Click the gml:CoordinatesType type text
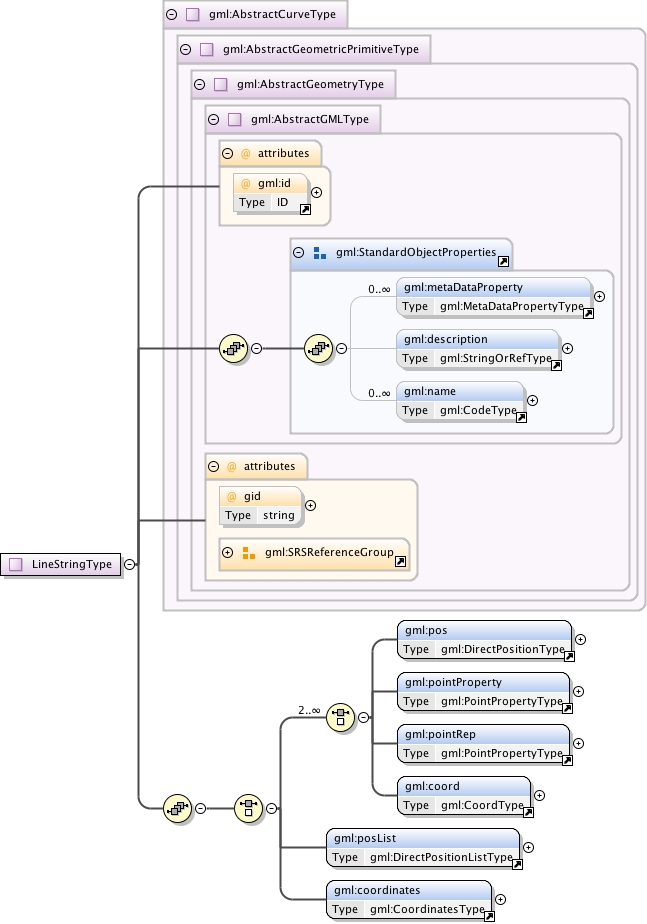 [427, 909]
